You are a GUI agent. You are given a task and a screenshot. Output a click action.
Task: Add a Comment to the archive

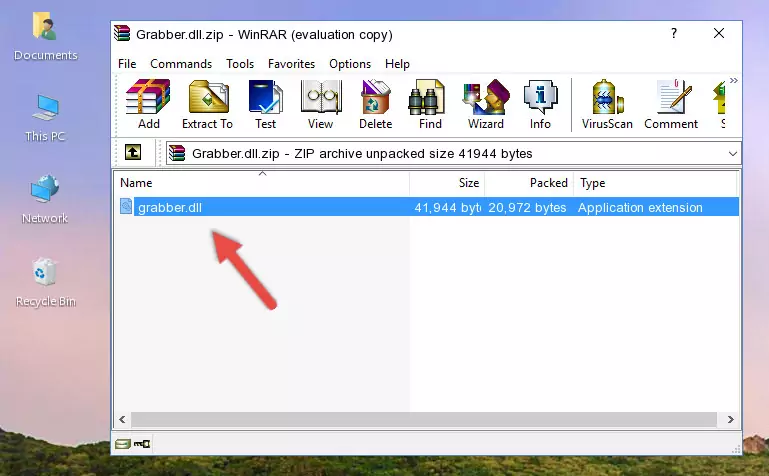coord(671,104)
